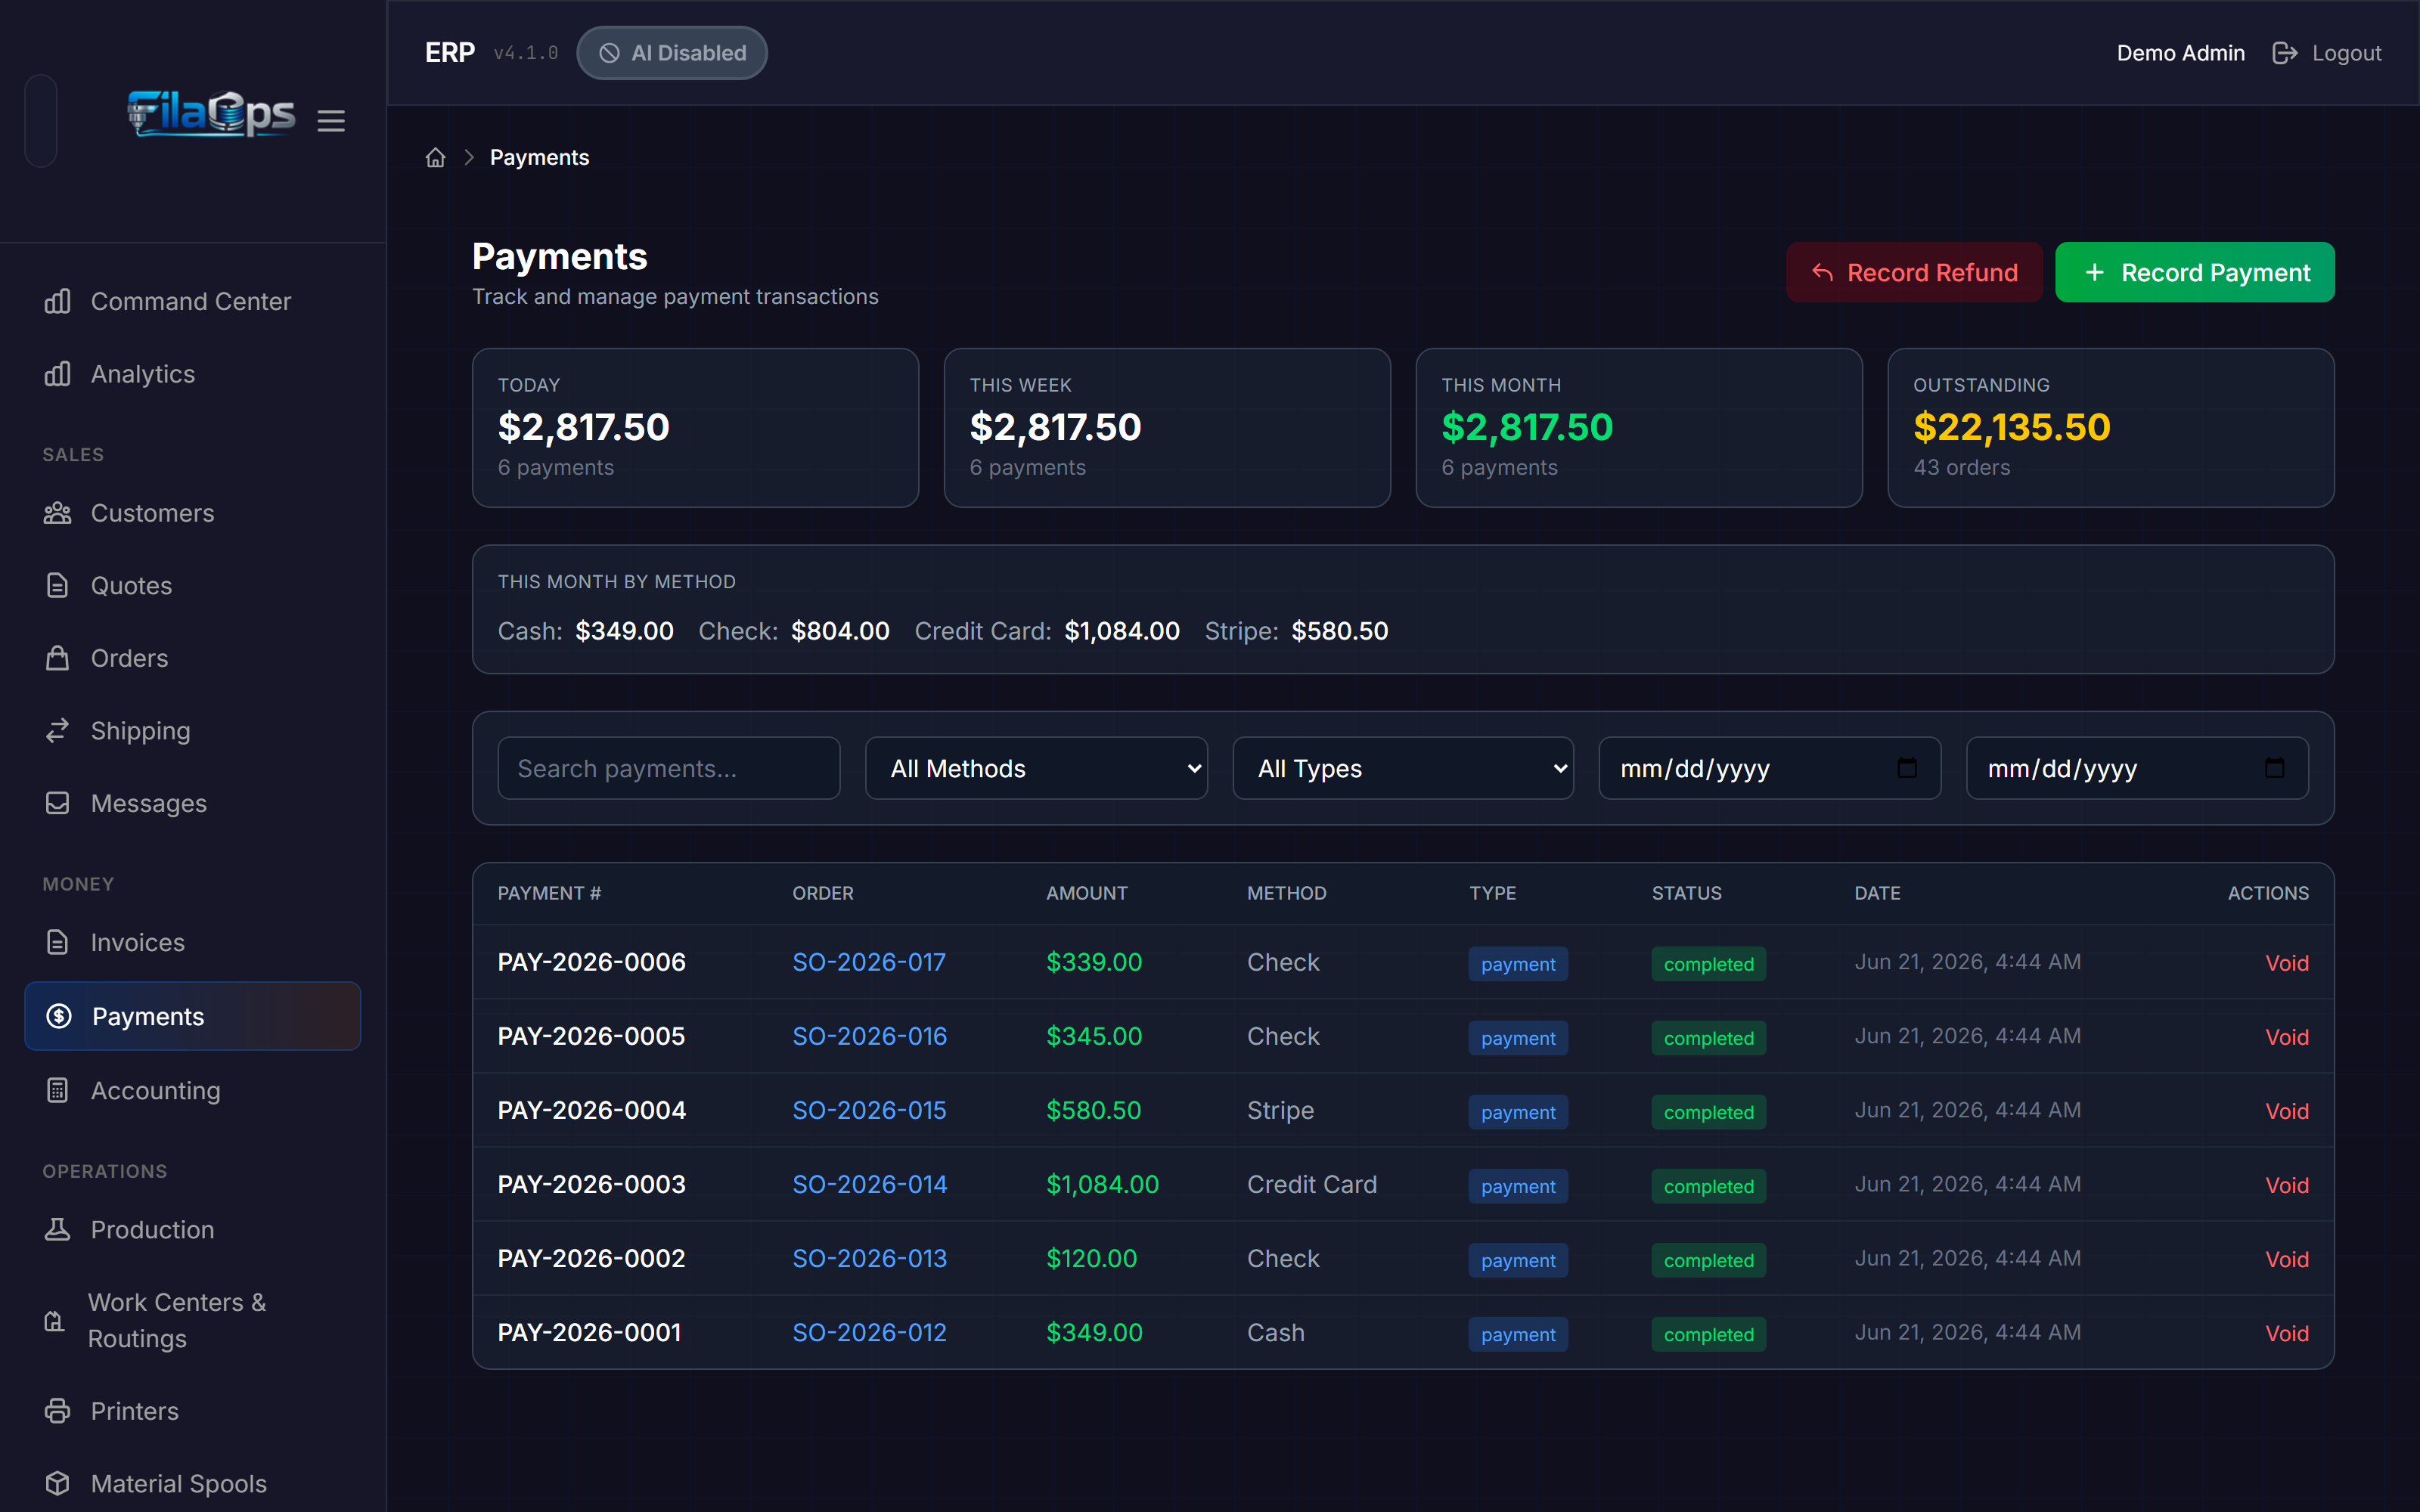Open order link SO-2026-016
The image size is (2420, 1512).
pos(869,1036)
